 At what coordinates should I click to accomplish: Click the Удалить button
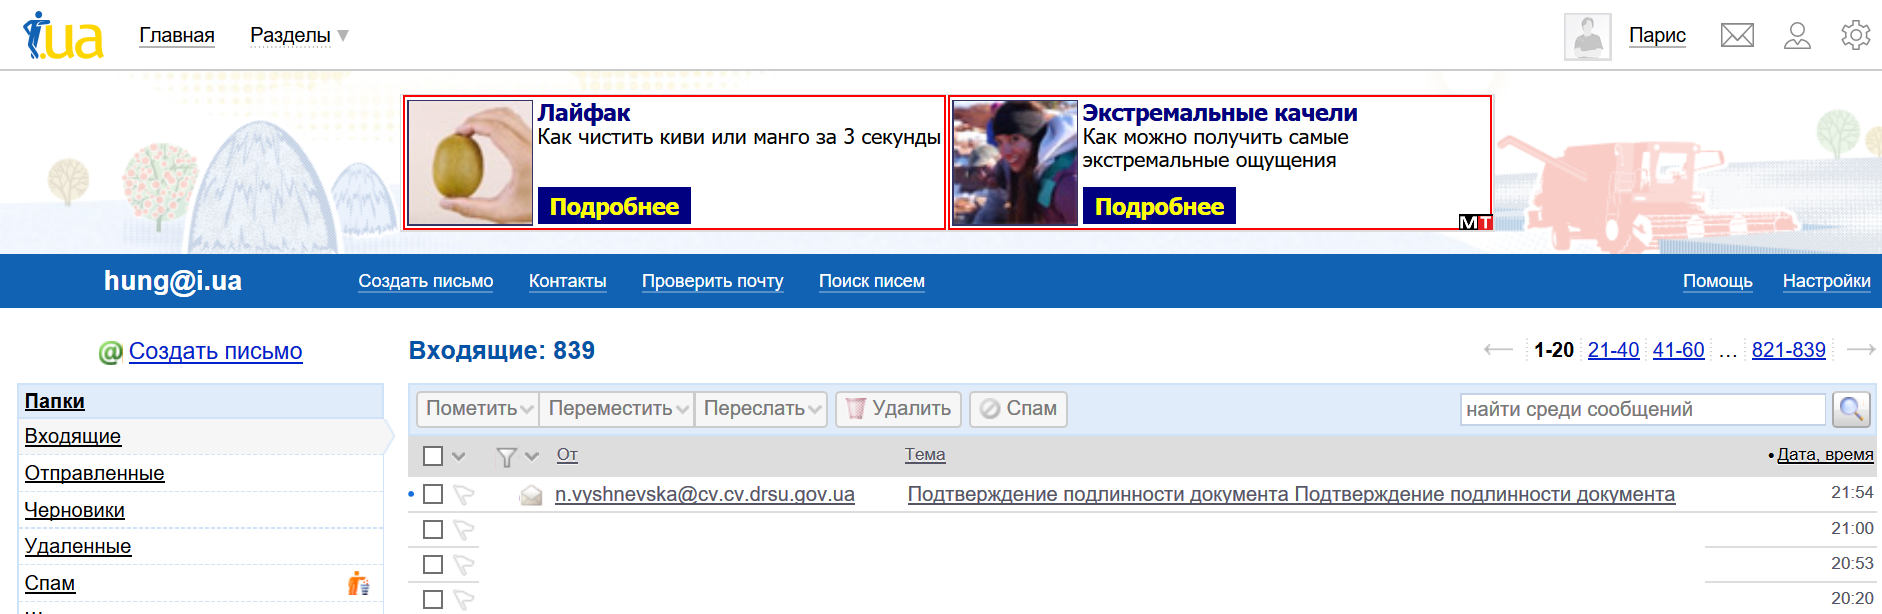pyautogui.click(x=899, y=409)
